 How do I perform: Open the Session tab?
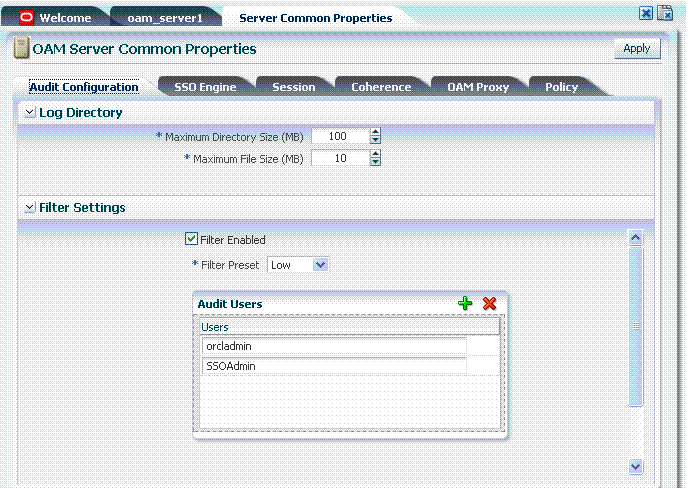(293, 87)
